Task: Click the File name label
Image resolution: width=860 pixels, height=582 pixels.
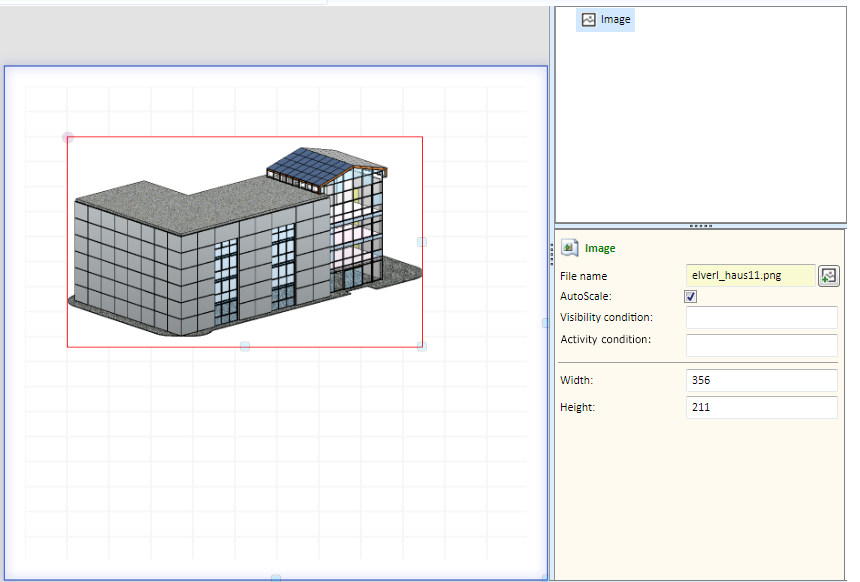Action: tap(584, 276)
